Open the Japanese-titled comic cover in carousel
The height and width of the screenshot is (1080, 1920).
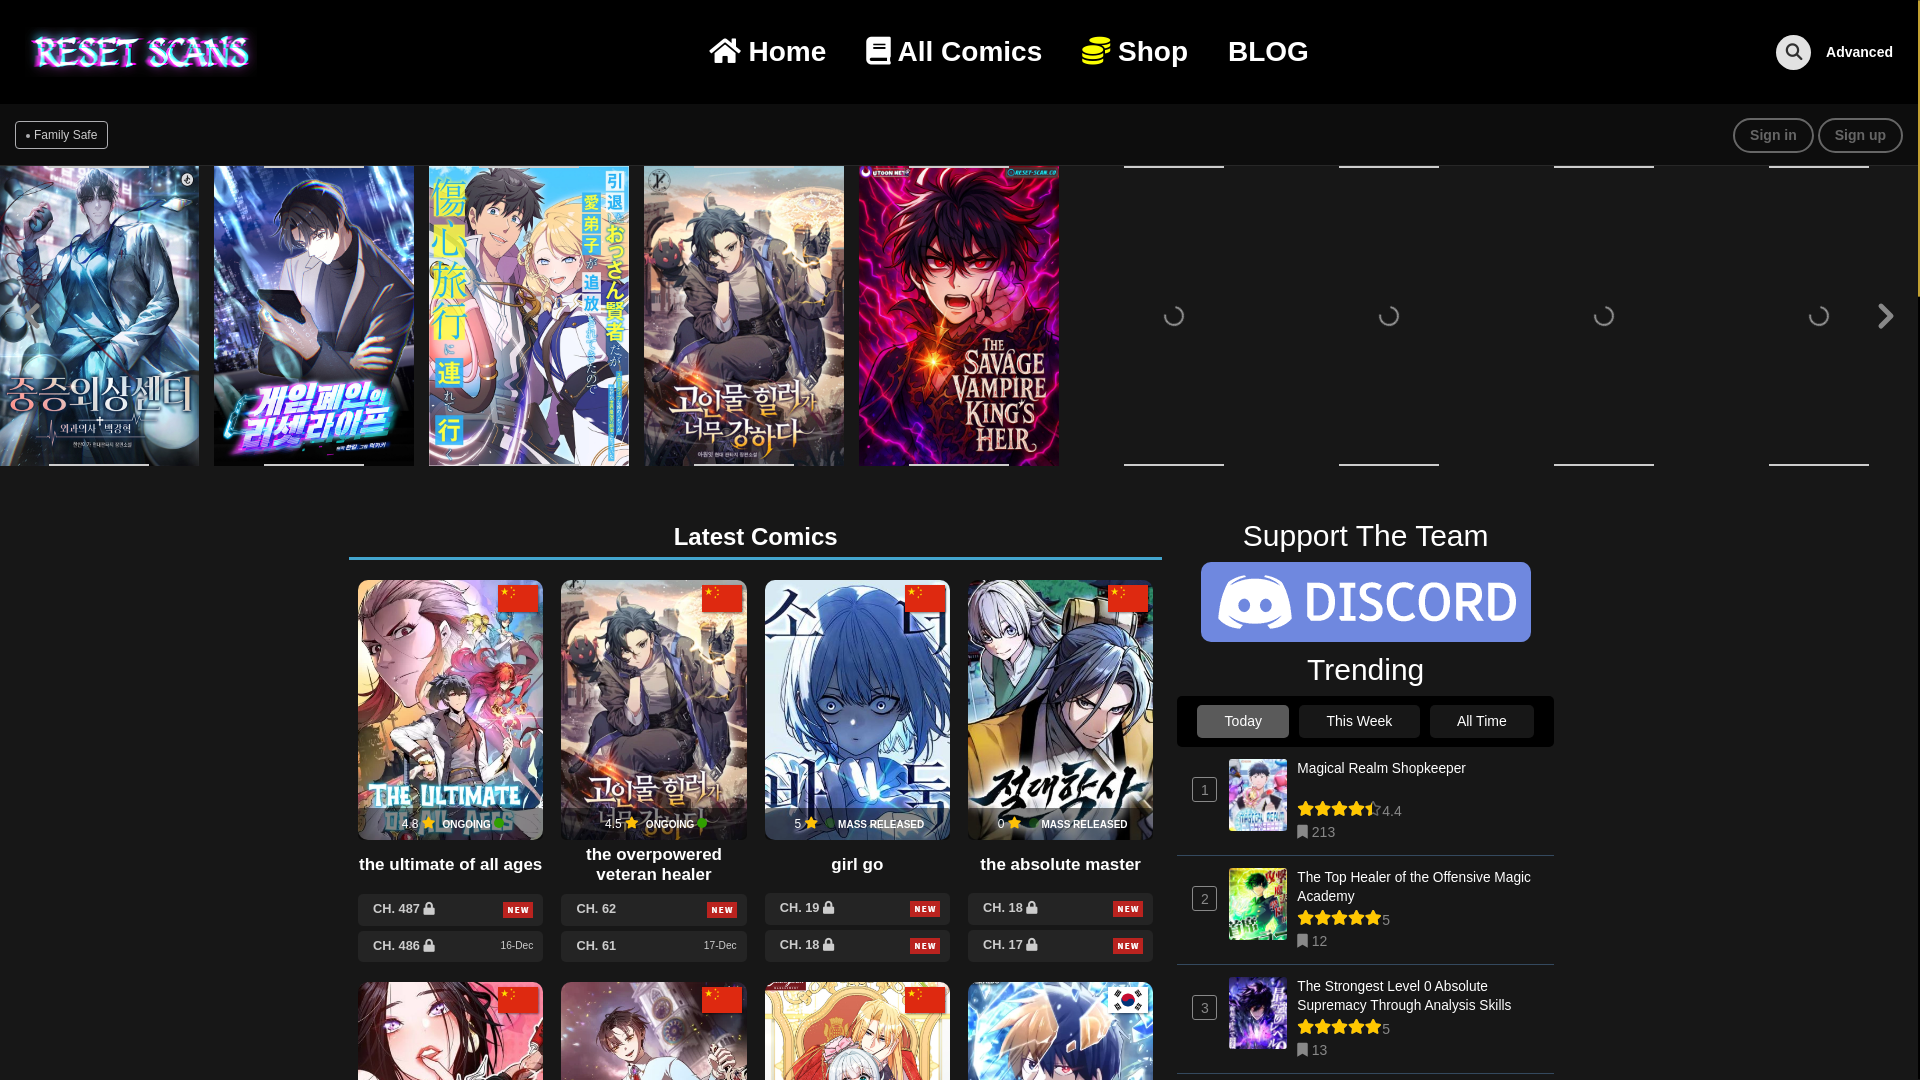click(529, 316)
